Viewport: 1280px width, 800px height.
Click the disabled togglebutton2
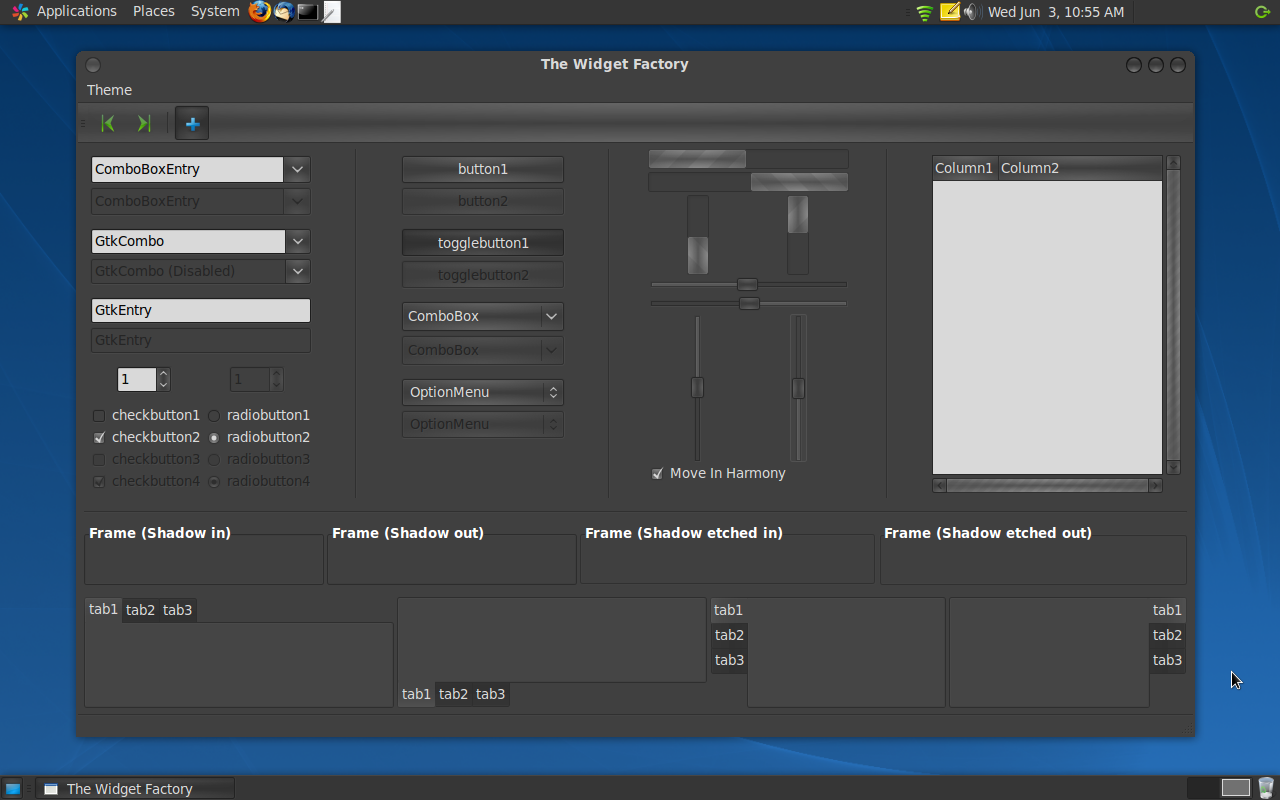[483, 275]
